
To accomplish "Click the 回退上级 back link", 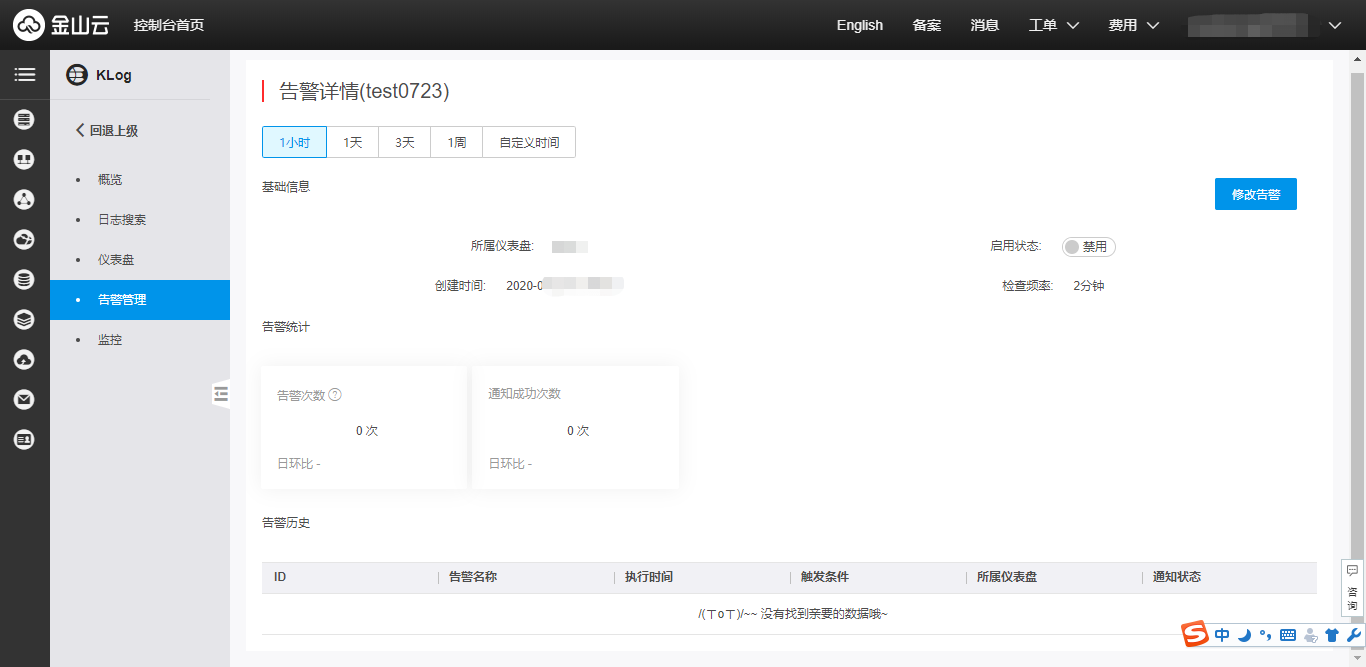I will 107,130.
